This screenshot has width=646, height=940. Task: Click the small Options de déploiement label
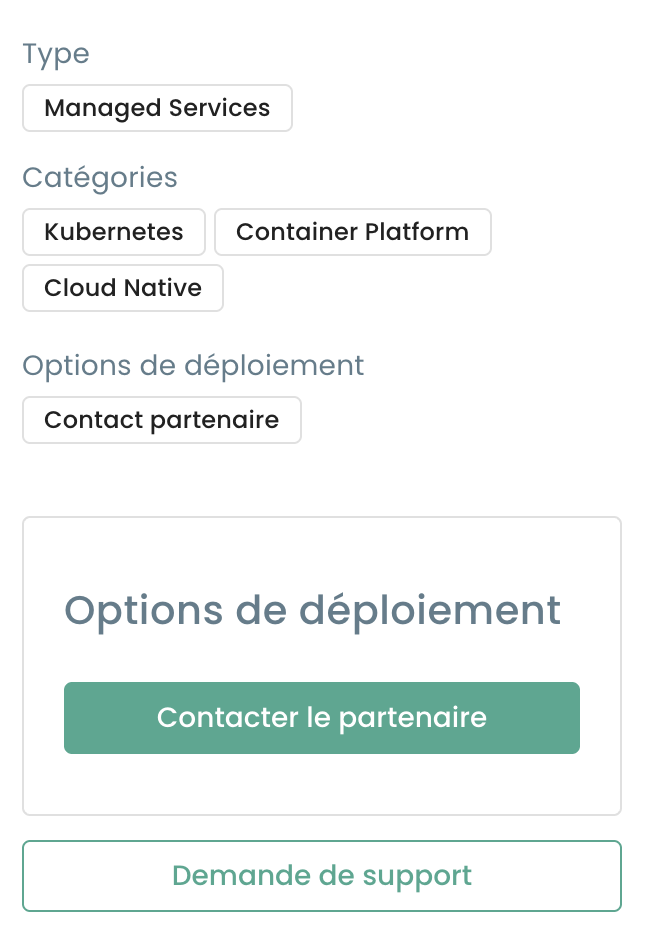tap(193, 366)
